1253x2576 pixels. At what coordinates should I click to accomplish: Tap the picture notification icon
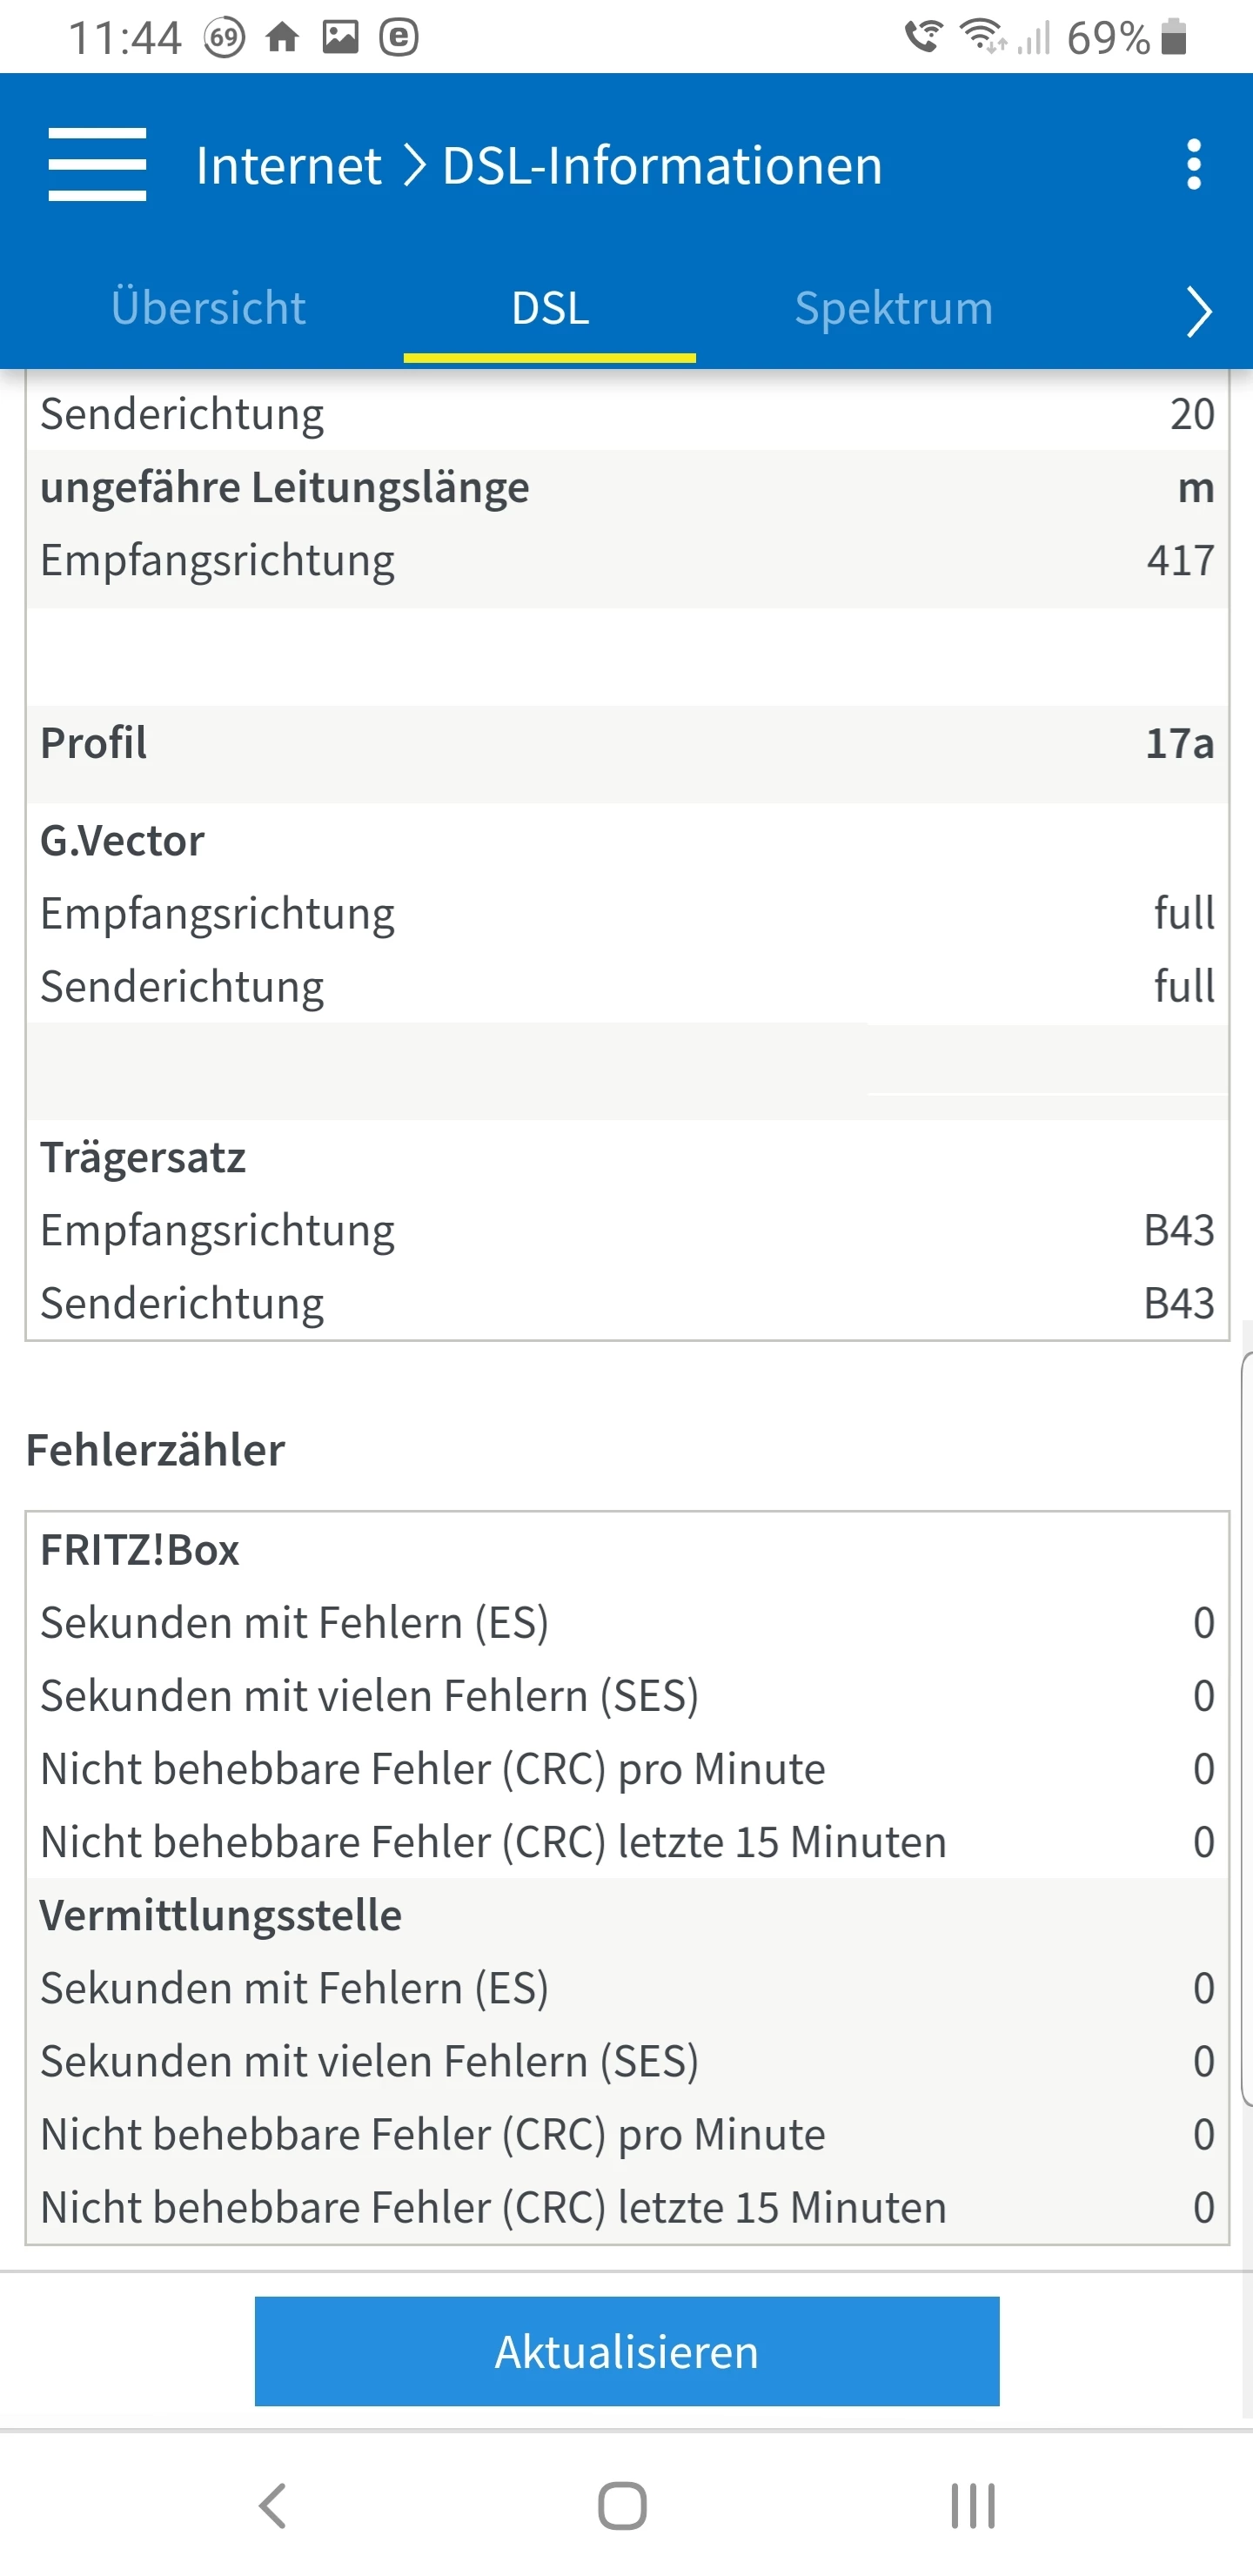pyautogui.click(x=340, y=38)
